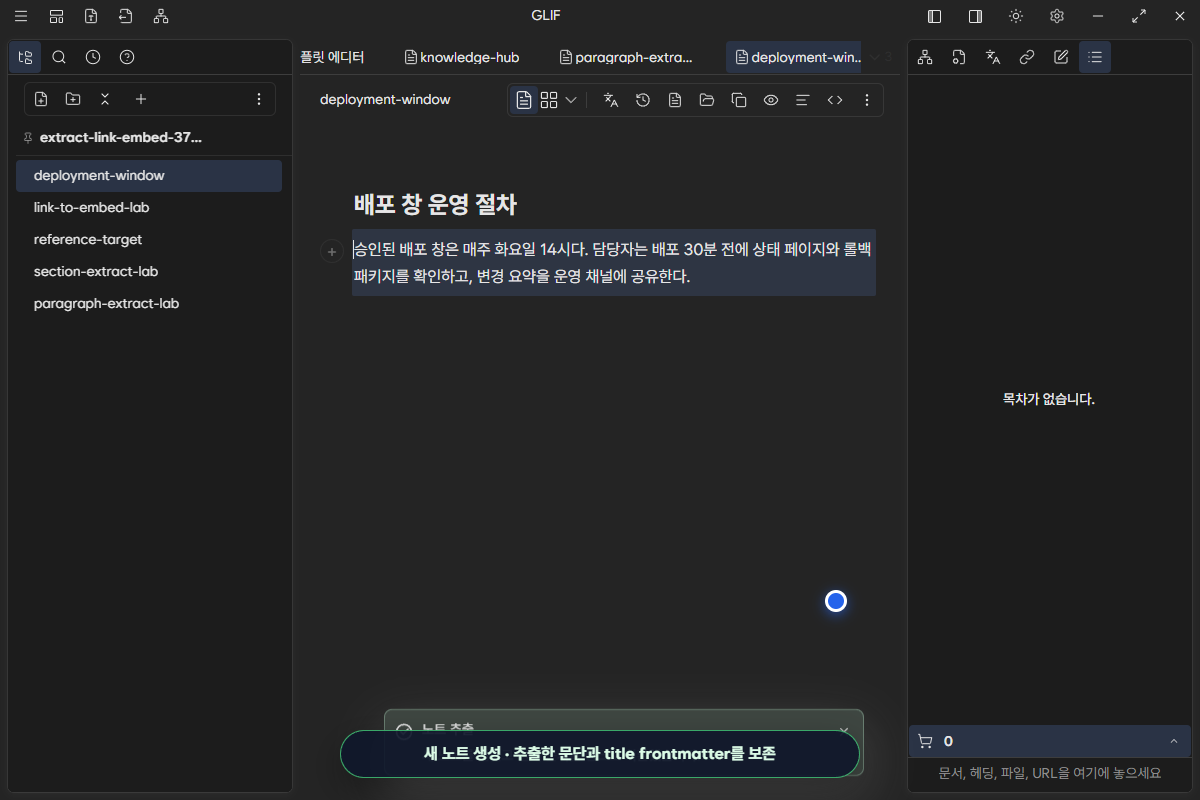The height and width of the screenshot is (800, 1200).
Task: Switch to the paragraph-extra... tab
Action: [x=627, y=57]
